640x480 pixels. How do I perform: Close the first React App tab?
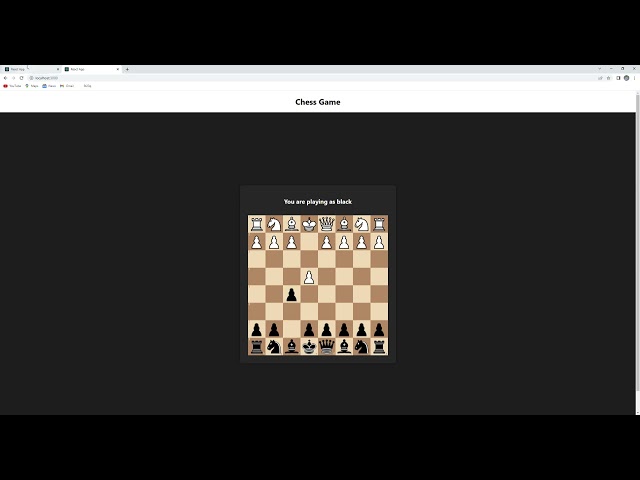58,69
